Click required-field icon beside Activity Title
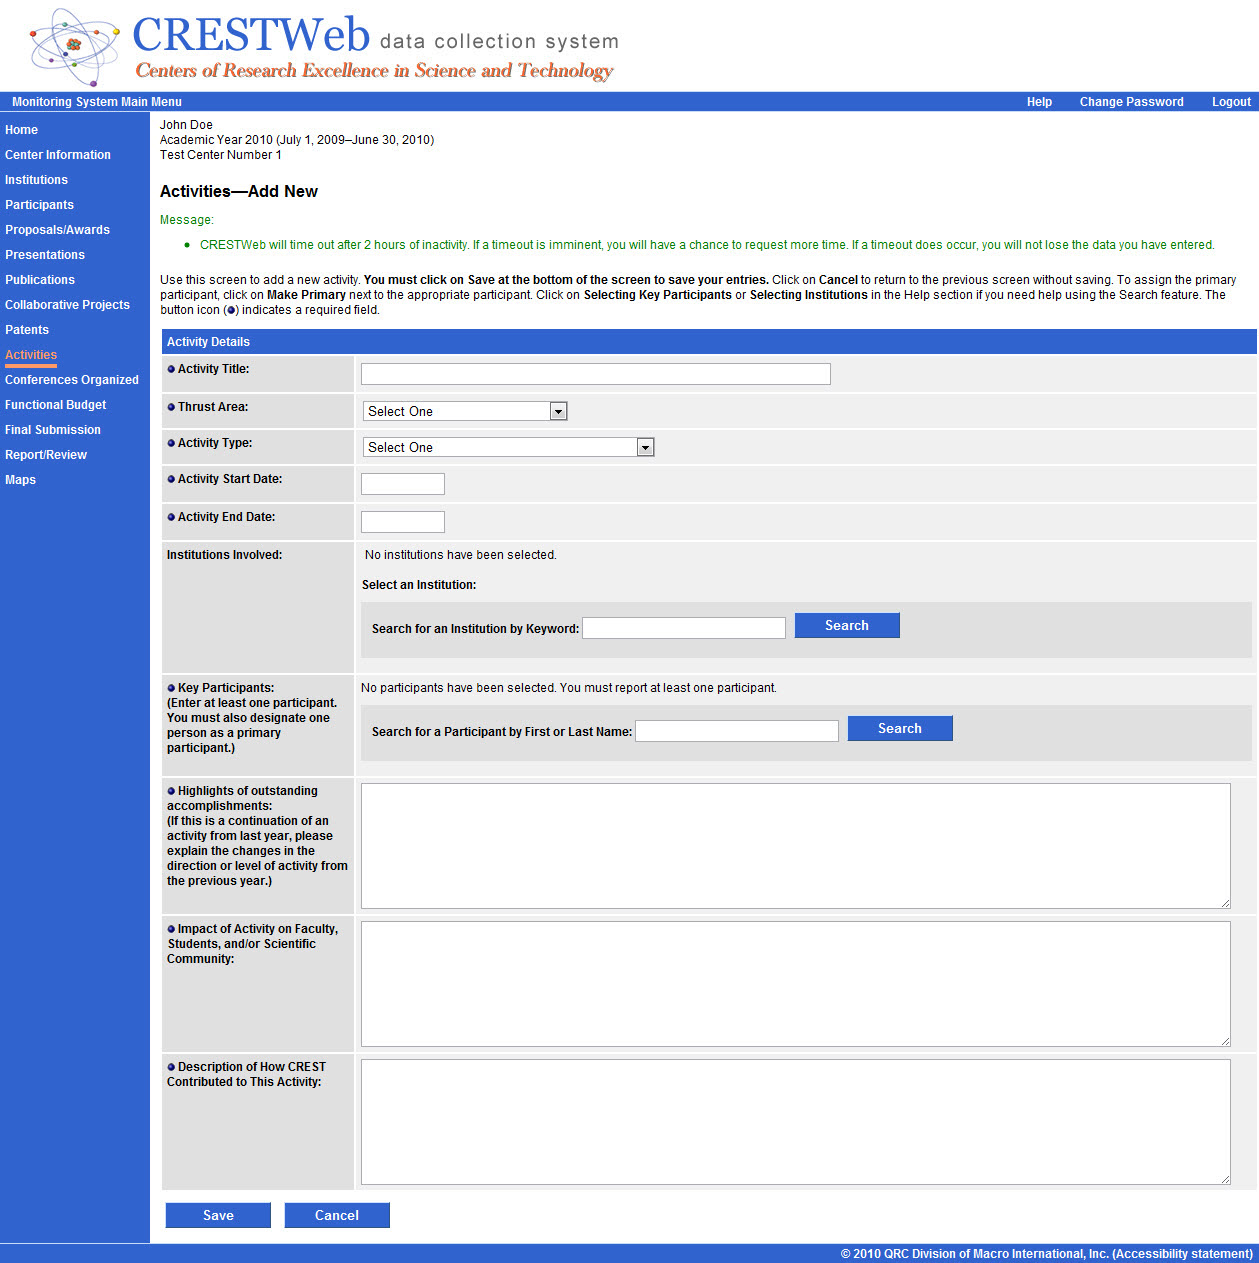 [171, 369]
